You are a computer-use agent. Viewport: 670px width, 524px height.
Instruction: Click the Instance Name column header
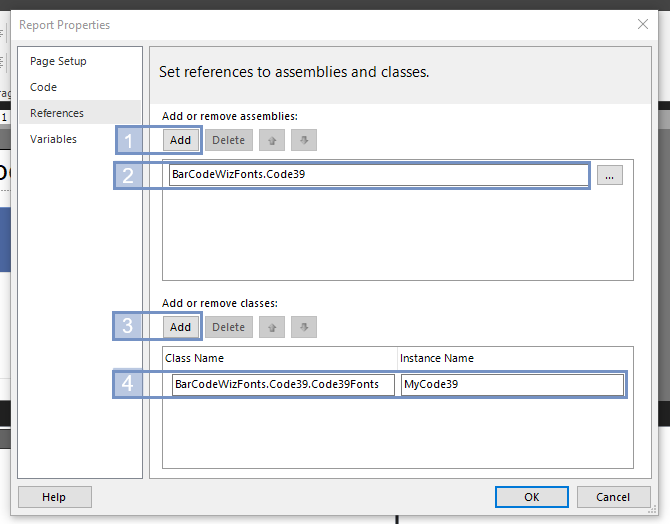point(515,358)
